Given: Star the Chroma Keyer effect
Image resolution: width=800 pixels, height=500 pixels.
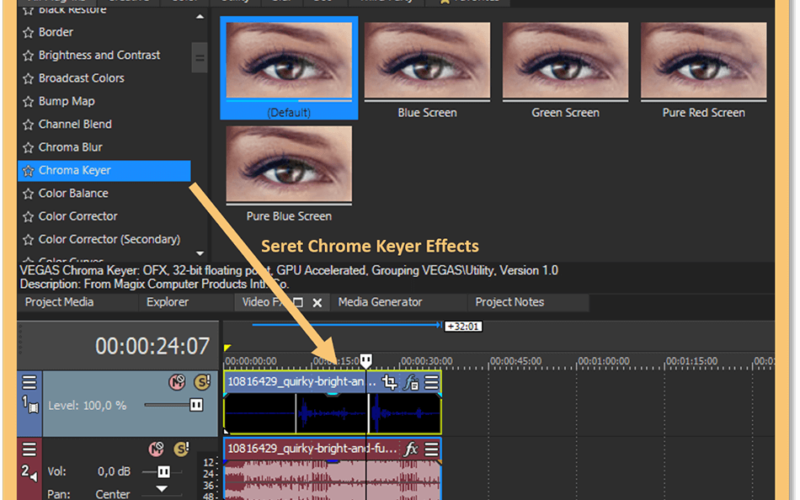Looking at the screenshot, I should point(28,171).
